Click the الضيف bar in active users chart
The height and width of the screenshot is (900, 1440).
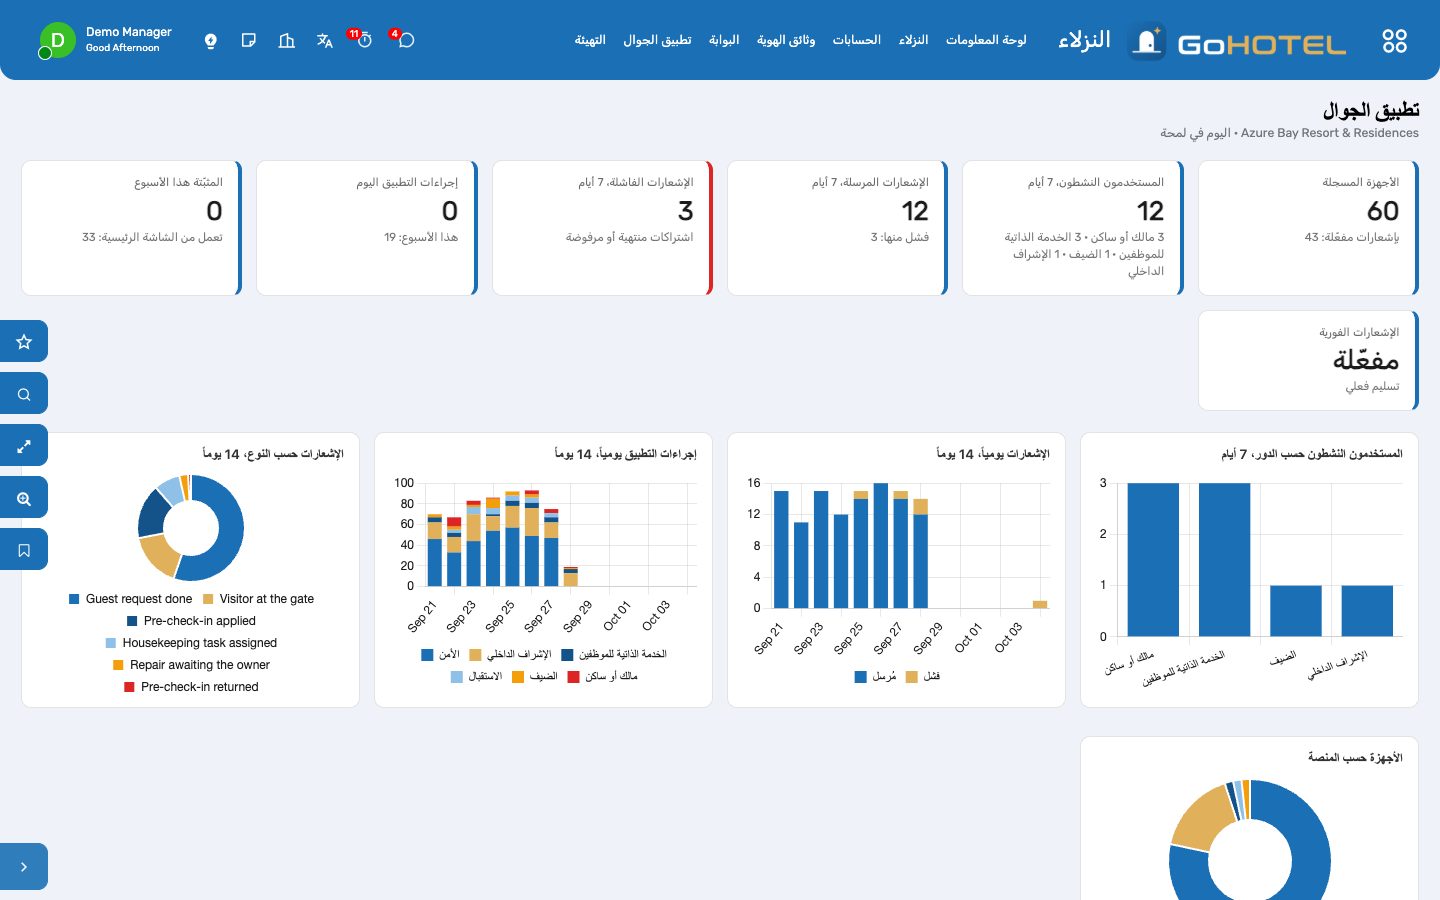[x=1295, y=610]
